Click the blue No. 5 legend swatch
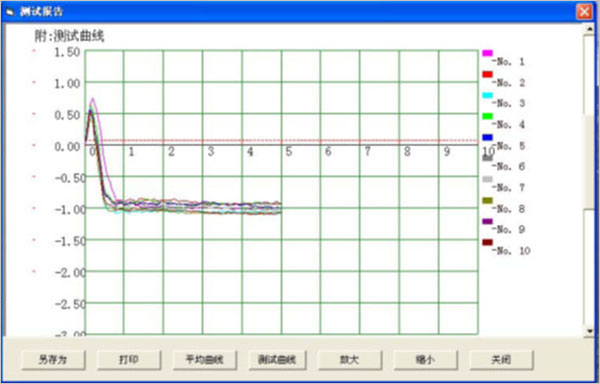Screen dimensions: 600x384 (x=488, y=137)
